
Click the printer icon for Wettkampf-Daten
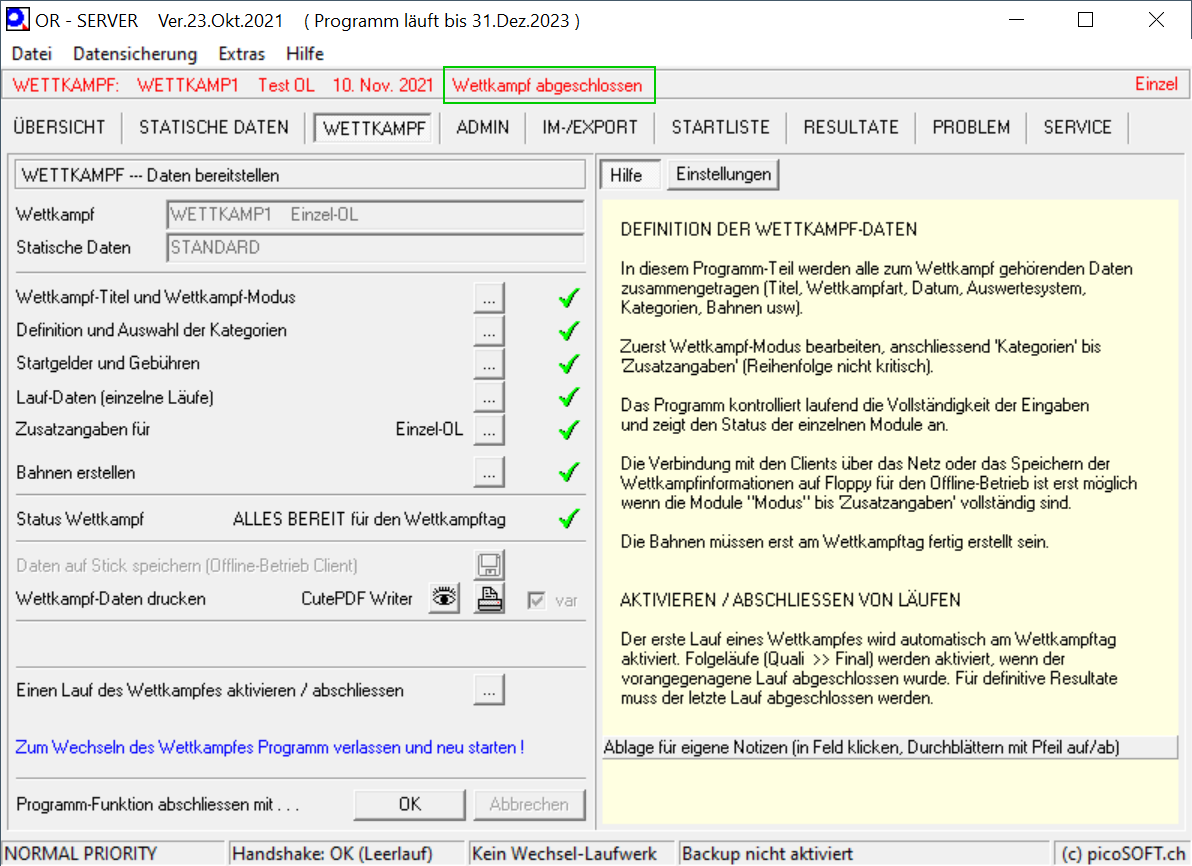coord(489,599)
